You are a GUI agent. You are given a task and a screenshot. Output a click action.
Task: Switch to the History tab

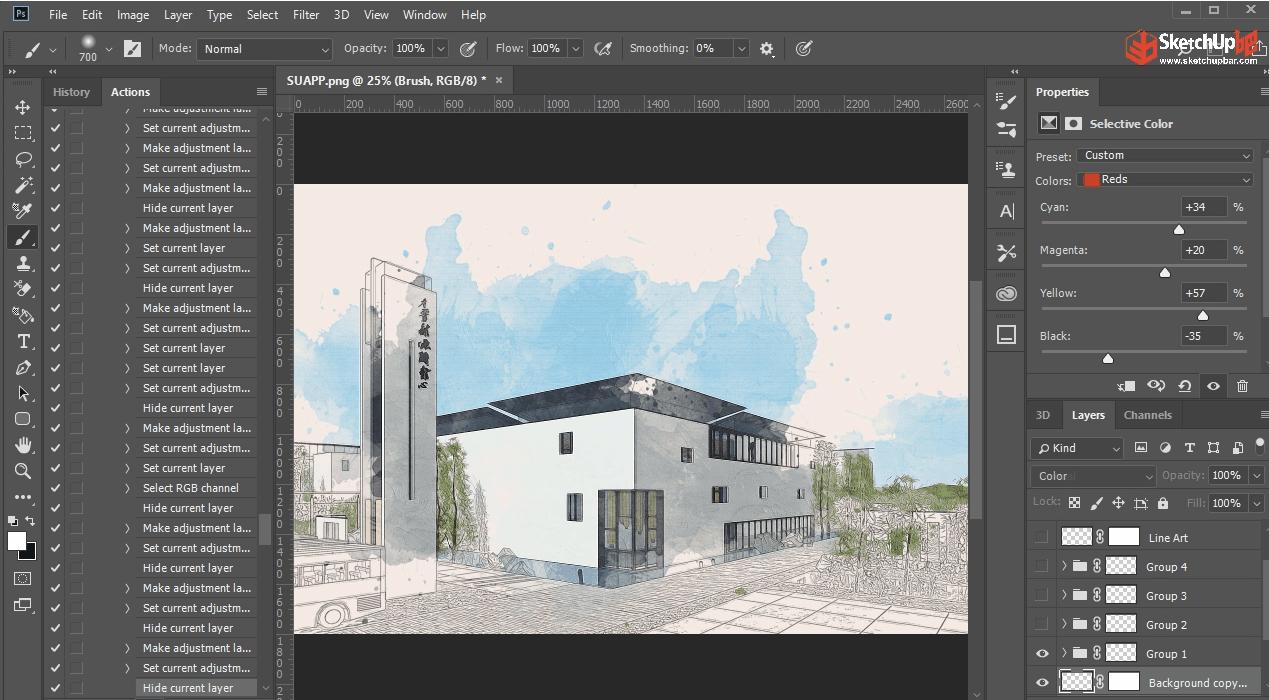[71, 92]
